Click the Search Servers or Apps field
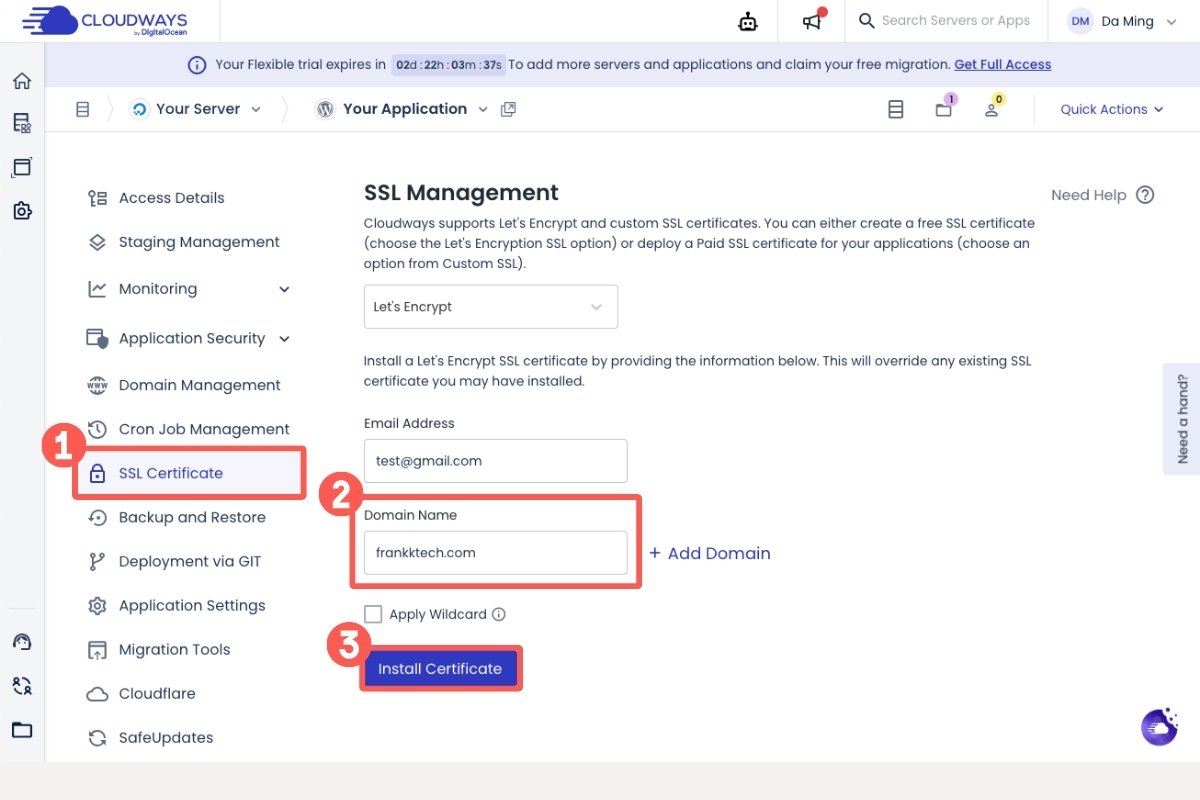 tap(955, 21)
